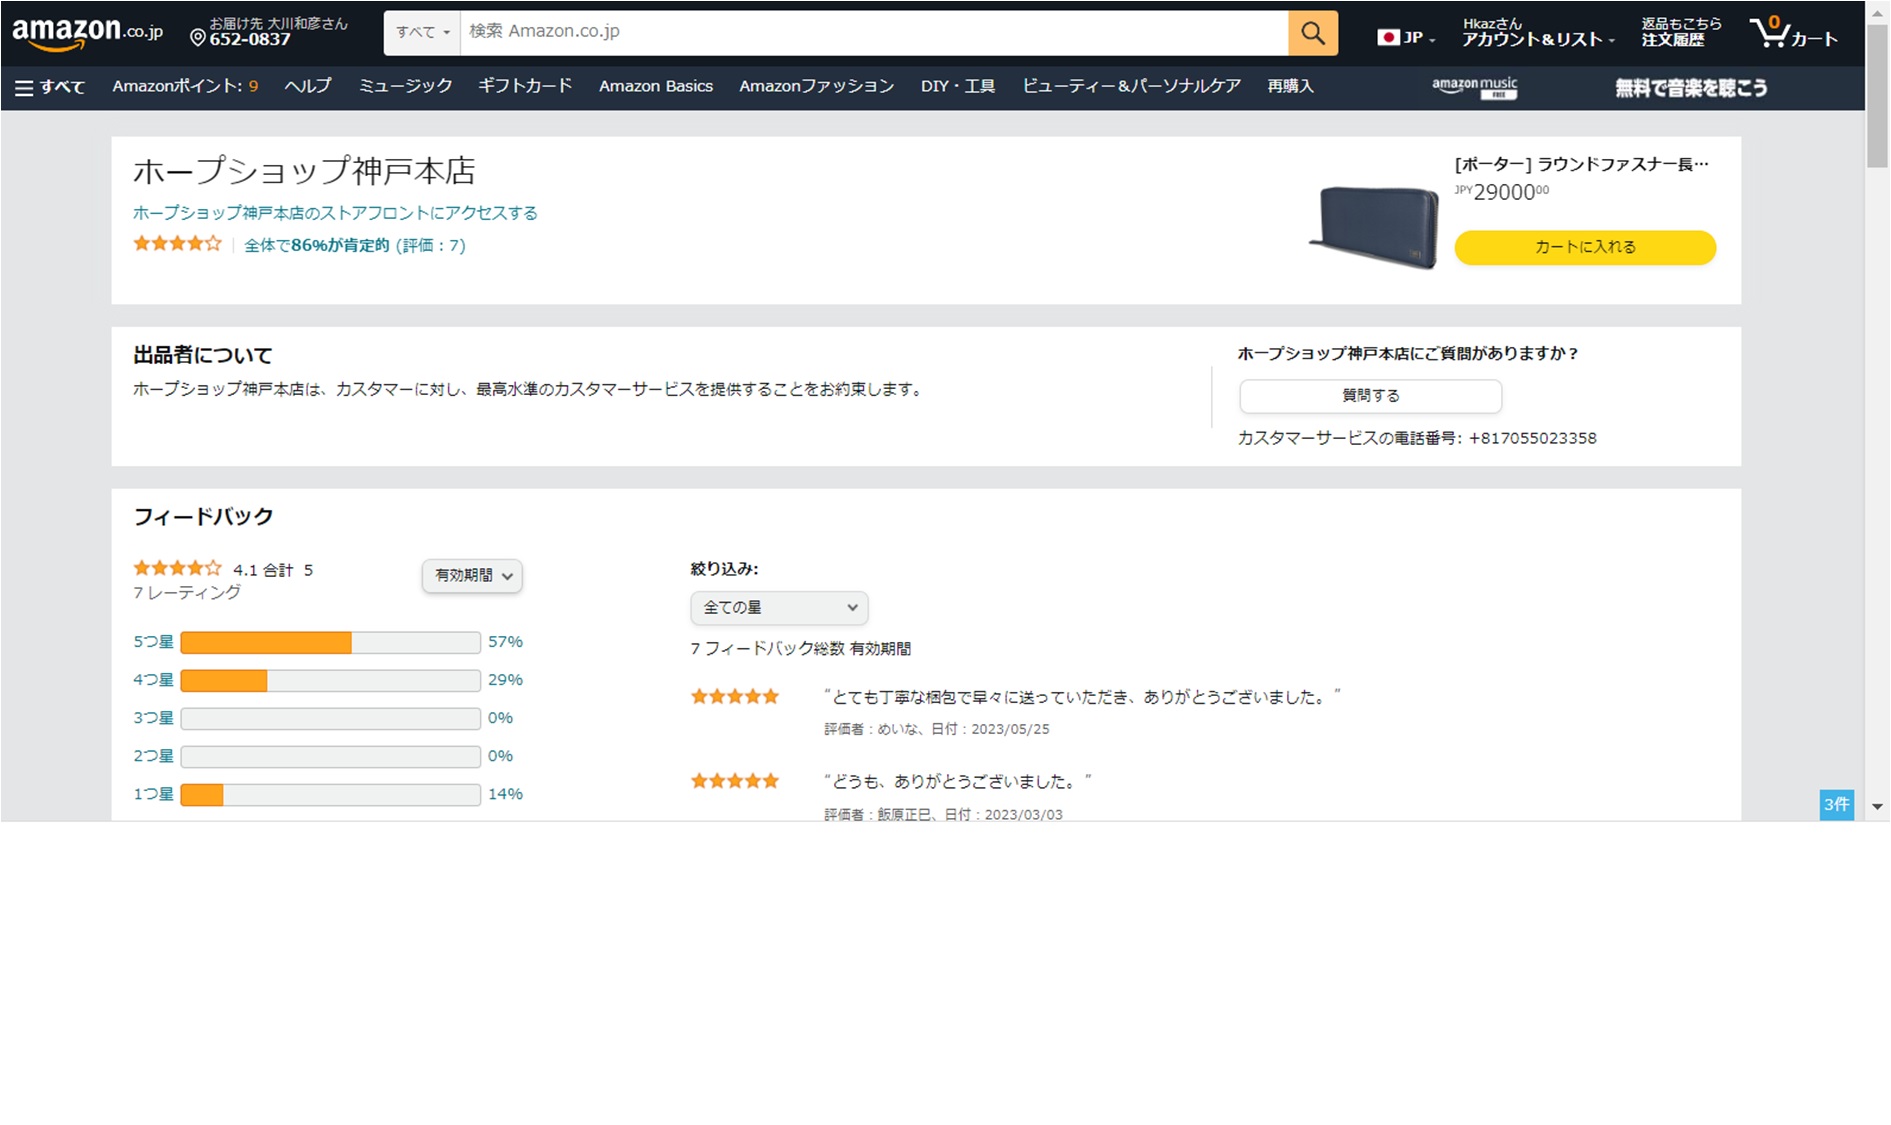Click the 57% percentage link

(x=505, y=642)
